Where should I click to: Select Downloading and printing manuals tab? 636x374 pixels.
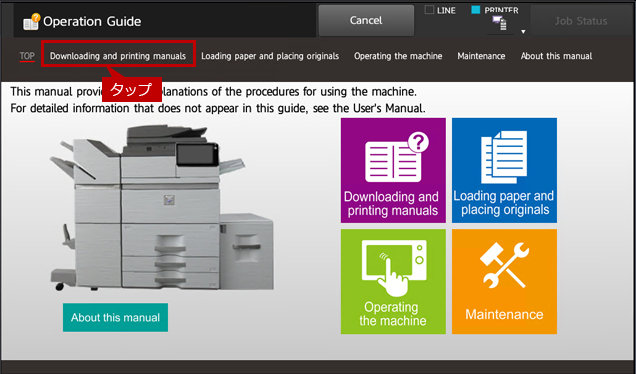118,56
